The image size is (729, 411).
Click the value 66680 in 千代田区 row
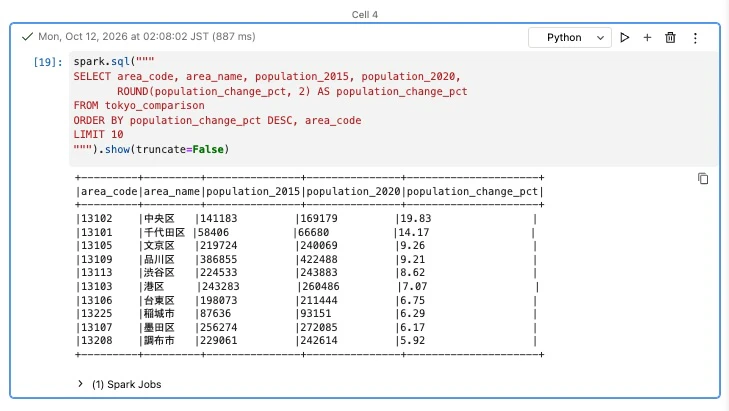pyautogui.click(x=313, y=232)
